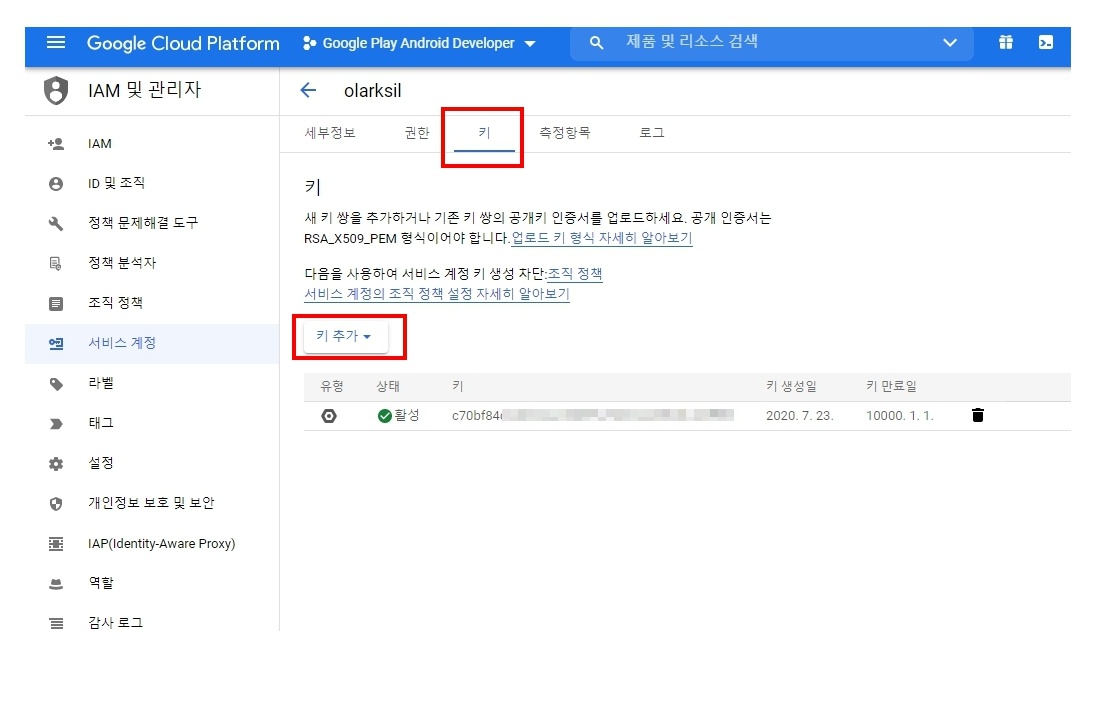Viewport: 1100px width, 704px height.
Task: Open the hamburger navigation menu
Action: pos(56,43)
